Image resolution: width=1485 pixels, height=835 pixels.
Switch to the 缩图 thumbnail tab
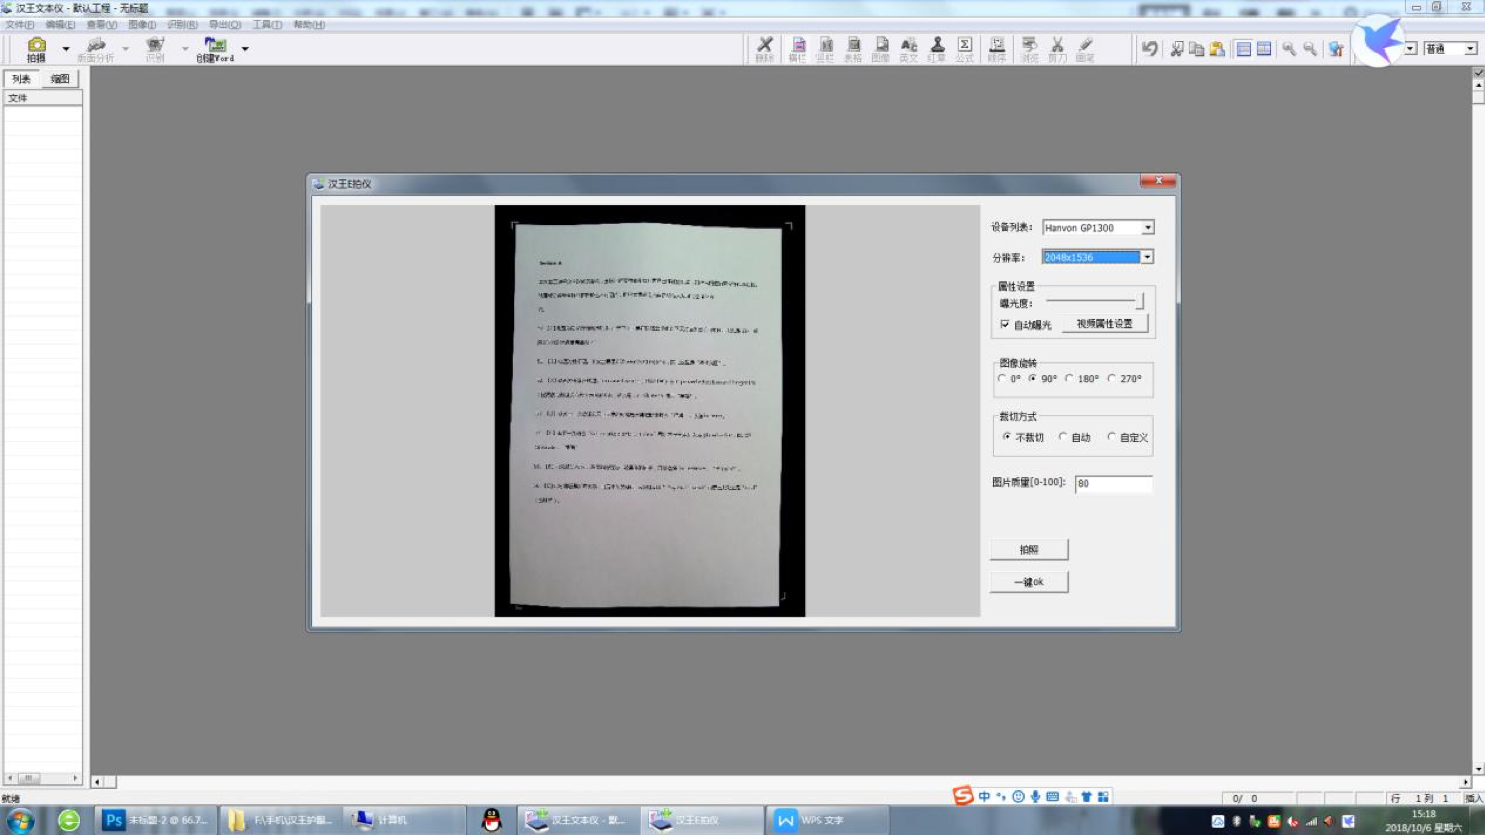pos(60,79)
